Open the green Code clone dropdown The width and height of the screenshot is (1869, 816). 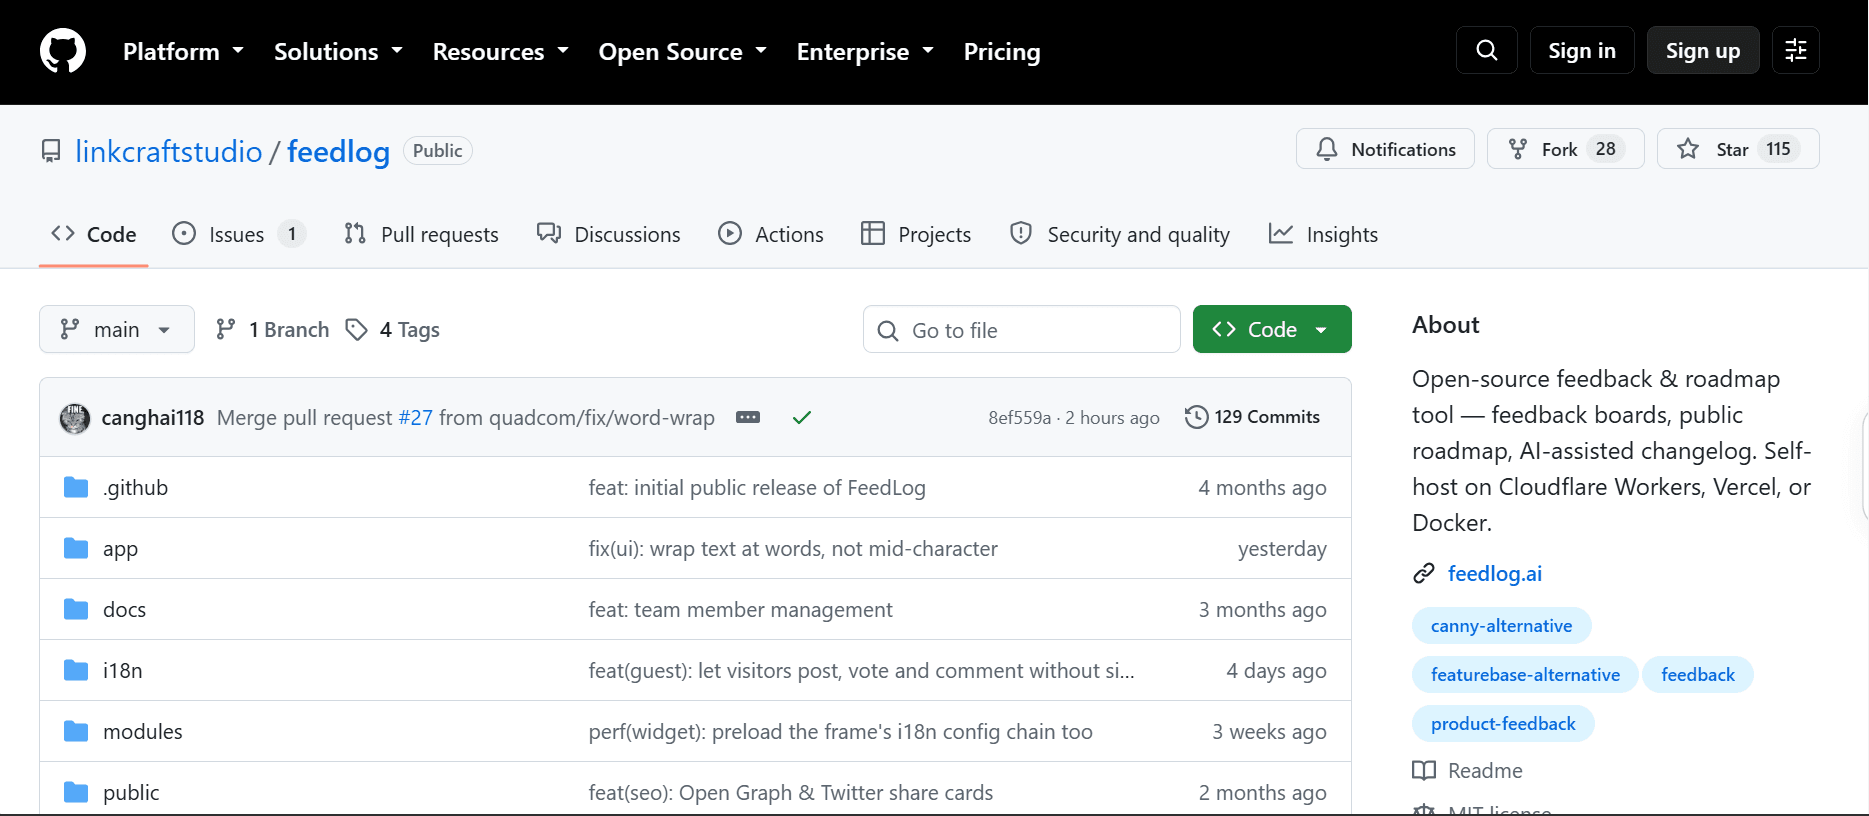click(x=1272, y=329)
